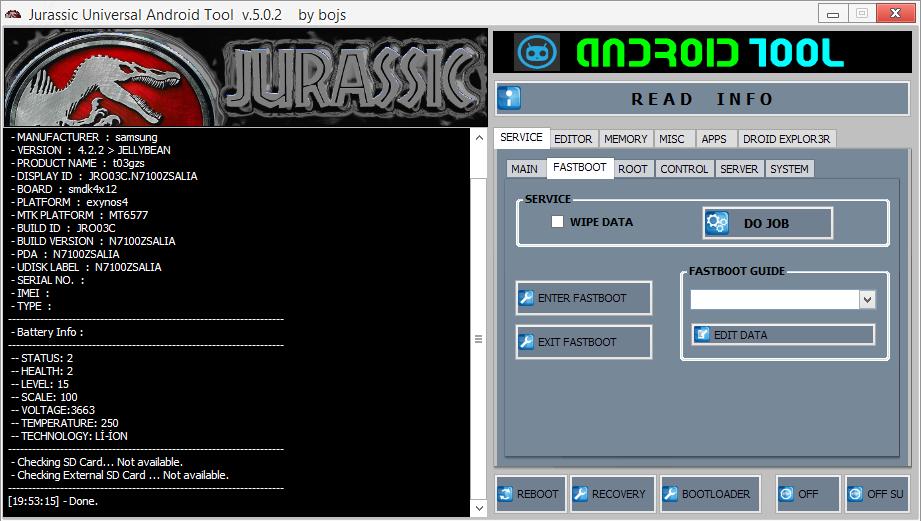Screen dimensions: 921x521
Task: Open the MEMORY tab
Action: (x=626, y=139)
